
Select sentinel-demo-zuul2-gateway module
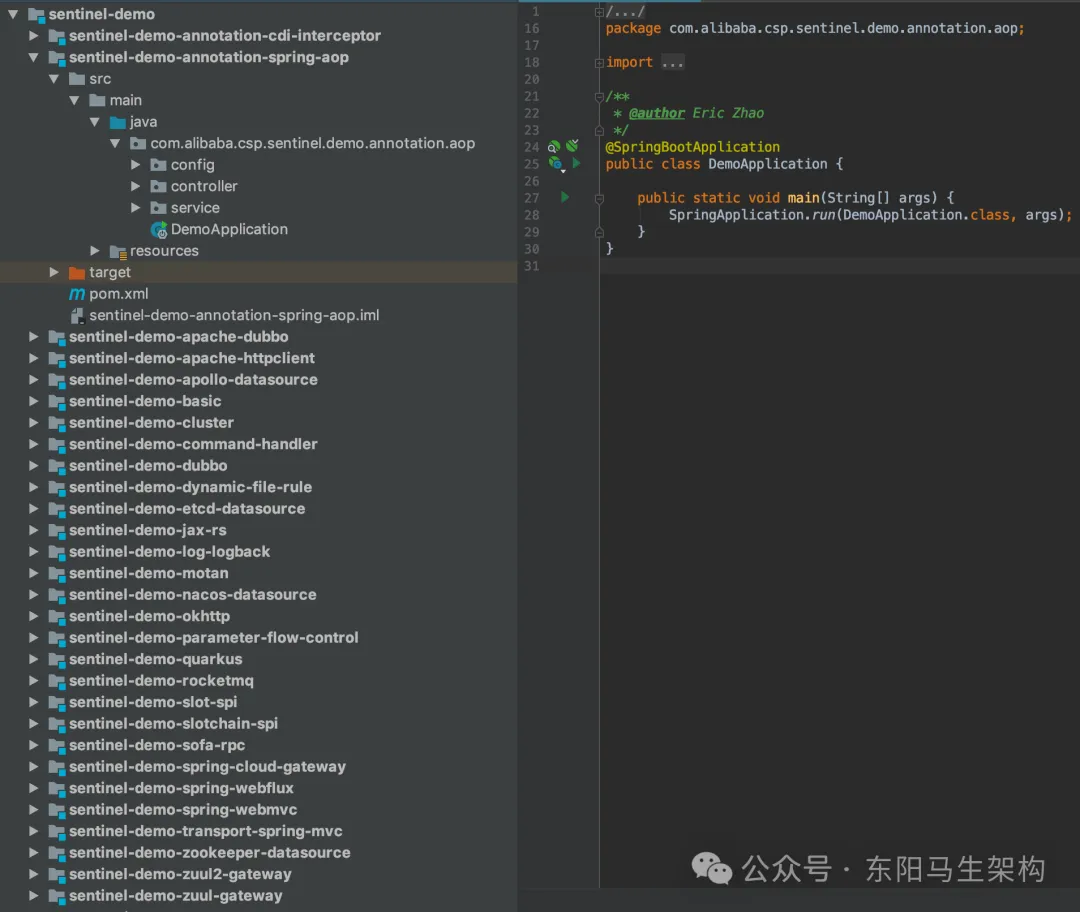tap(180, 874)
